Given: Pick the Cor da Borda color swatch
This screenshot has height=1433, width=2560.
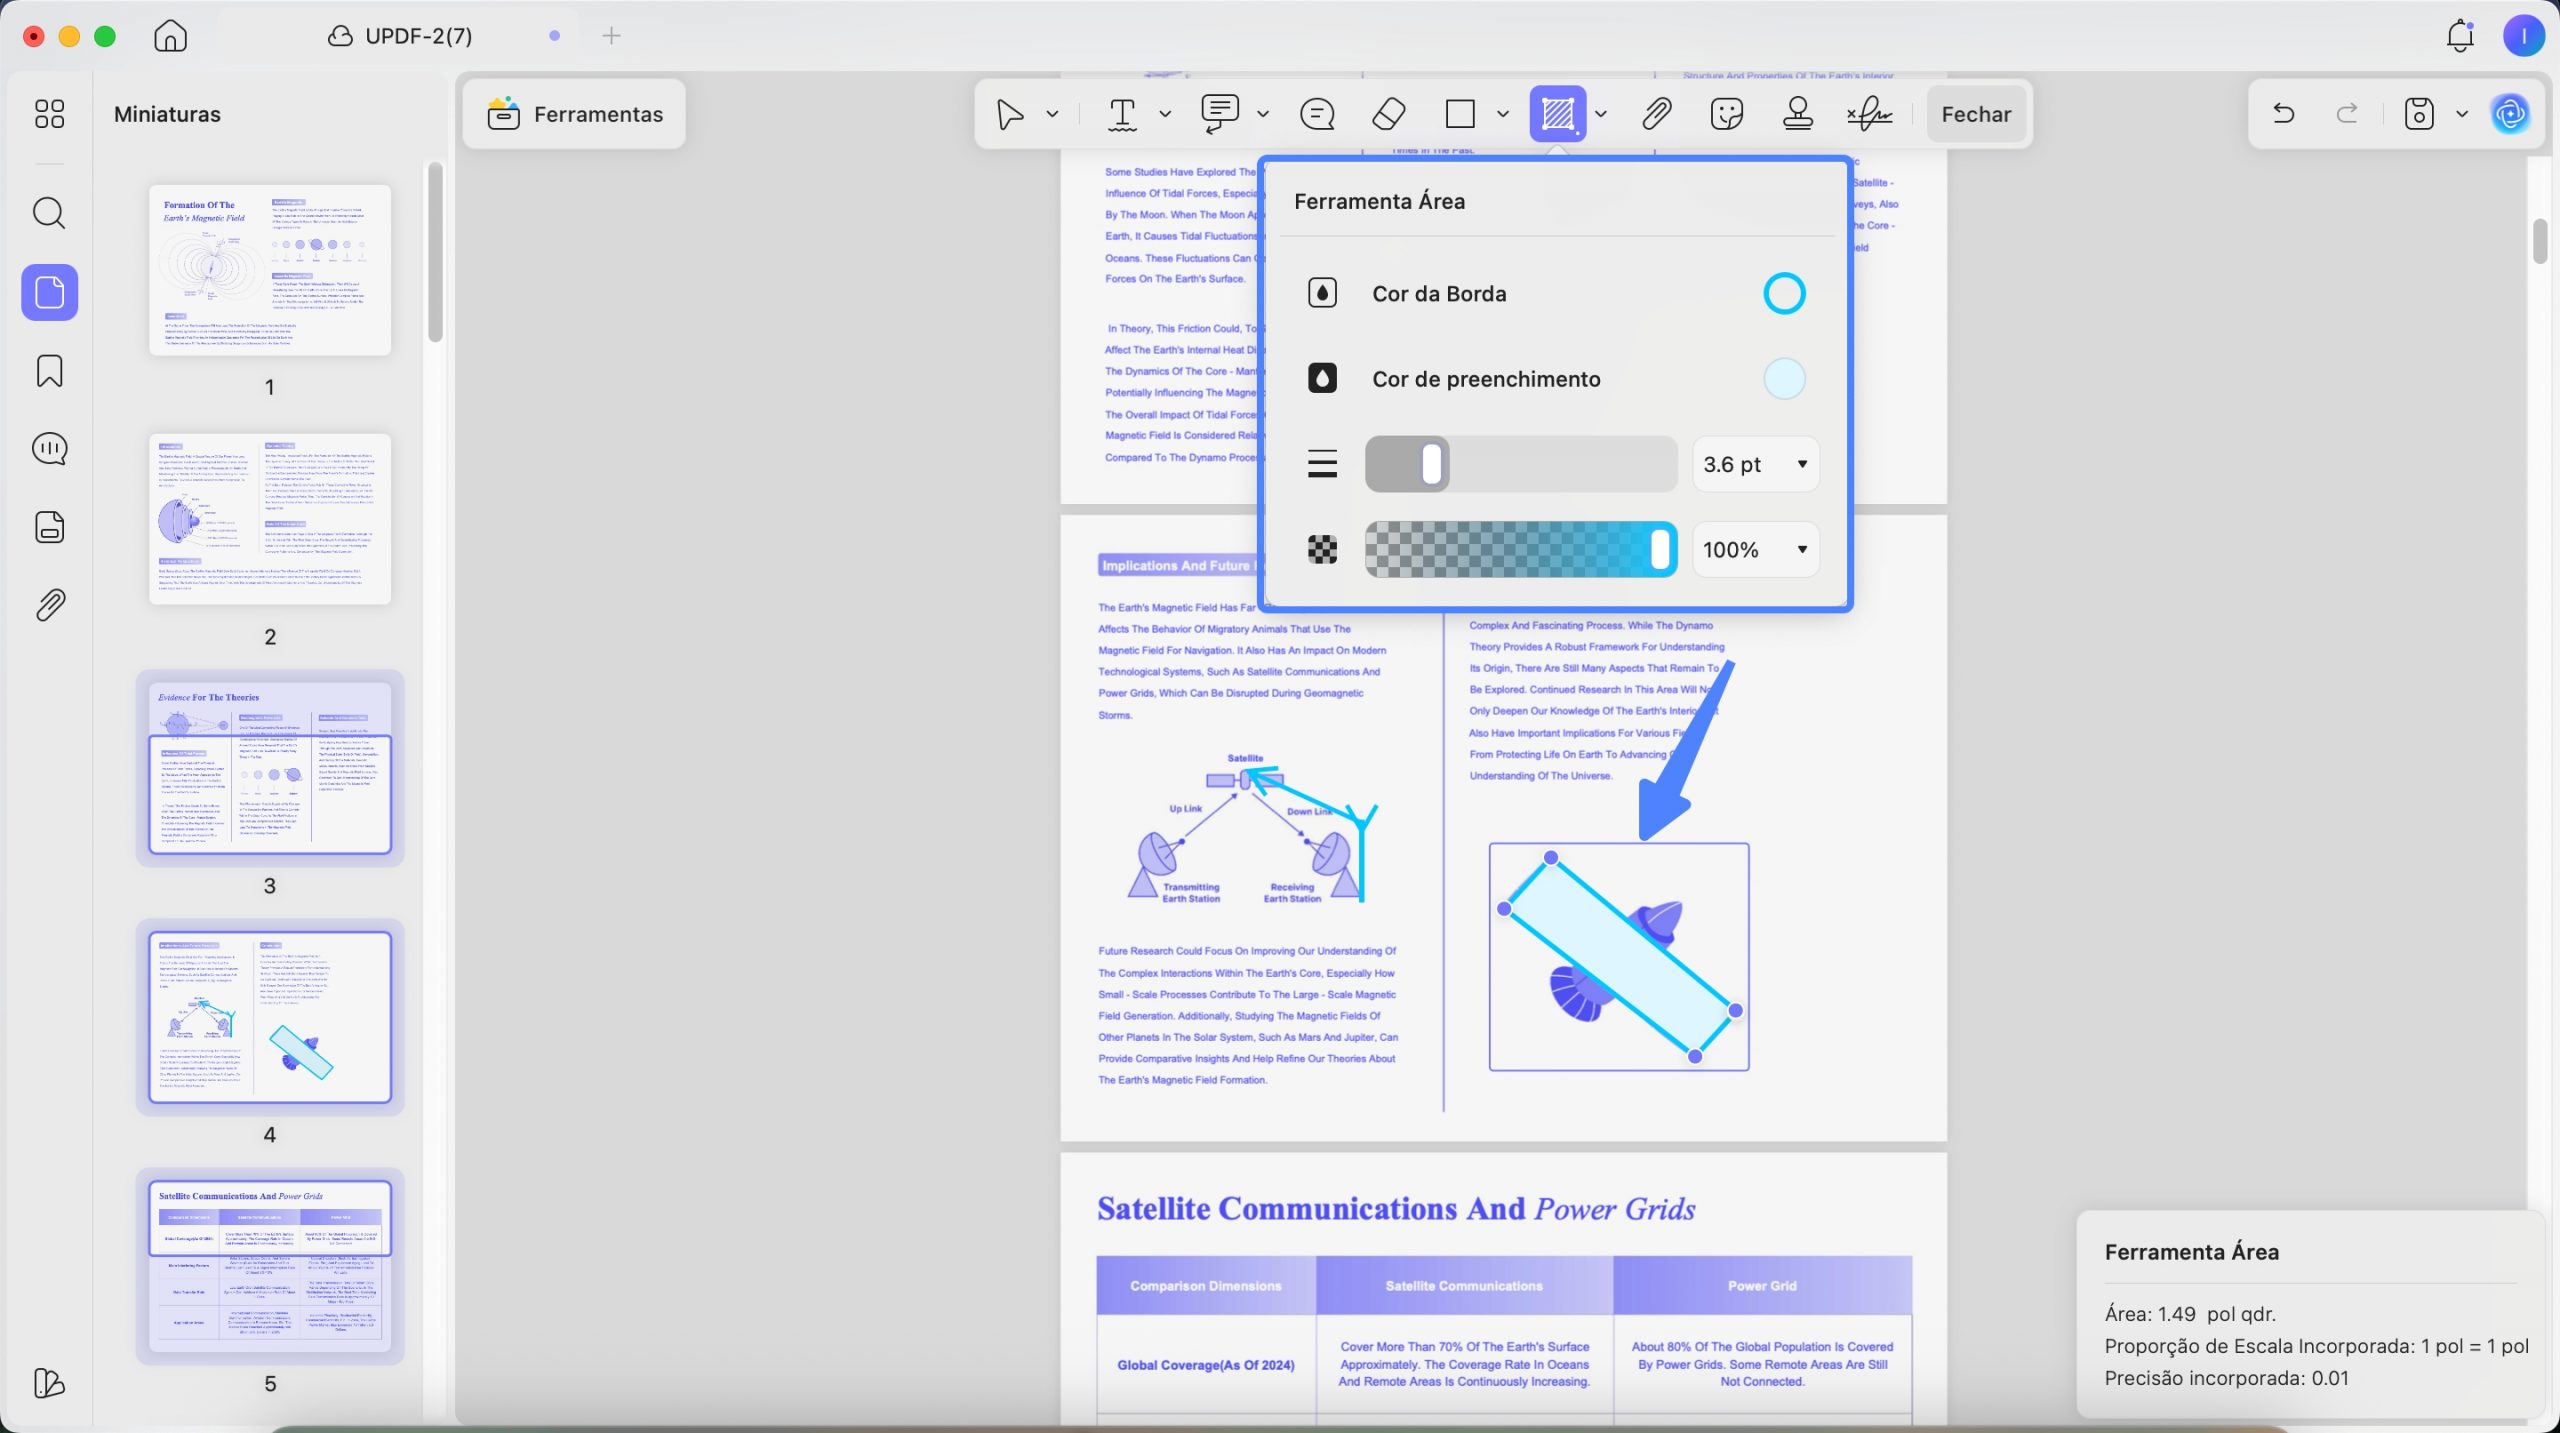Looking at the screenshot, I should click(1784, 294).
